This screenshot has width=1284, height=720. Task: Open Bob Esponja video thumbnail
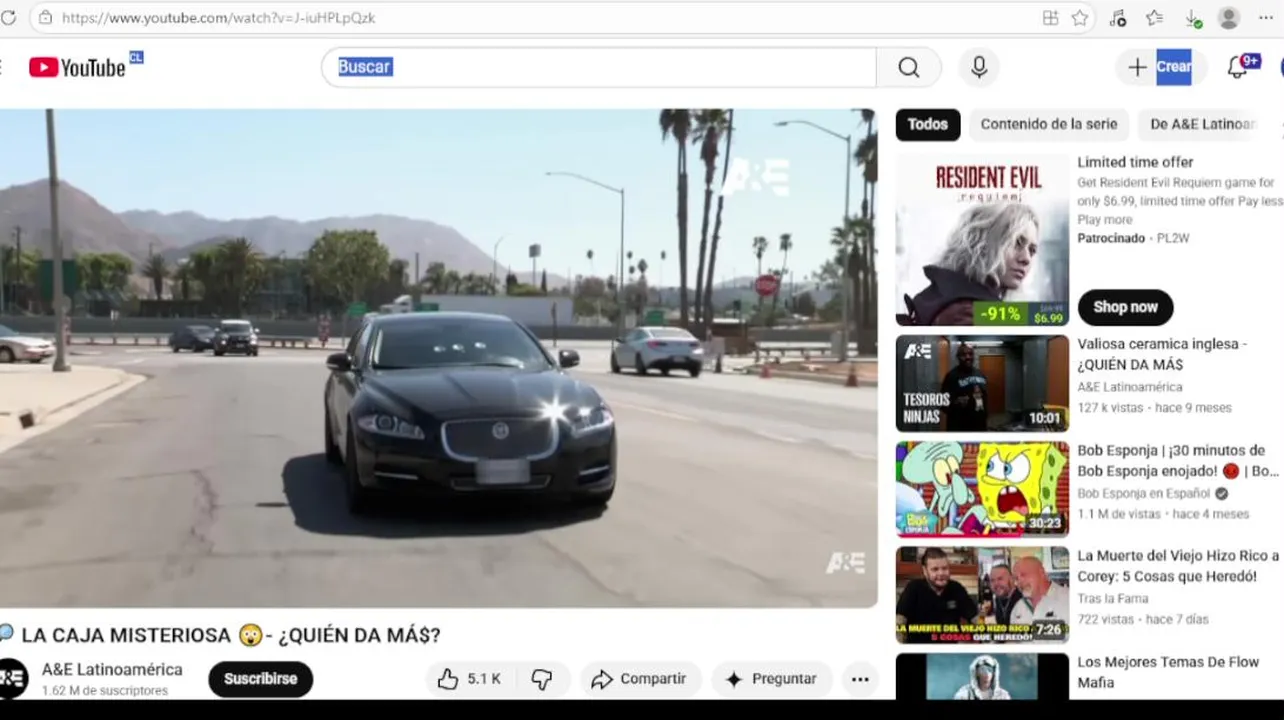tap(982, 489)
